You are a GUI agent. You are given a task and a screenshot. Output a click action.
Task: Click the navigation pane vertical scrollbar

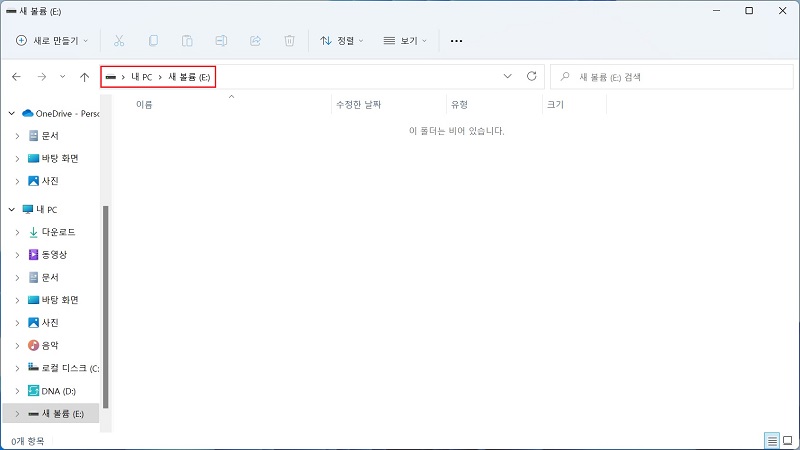(x=106, y=307)
